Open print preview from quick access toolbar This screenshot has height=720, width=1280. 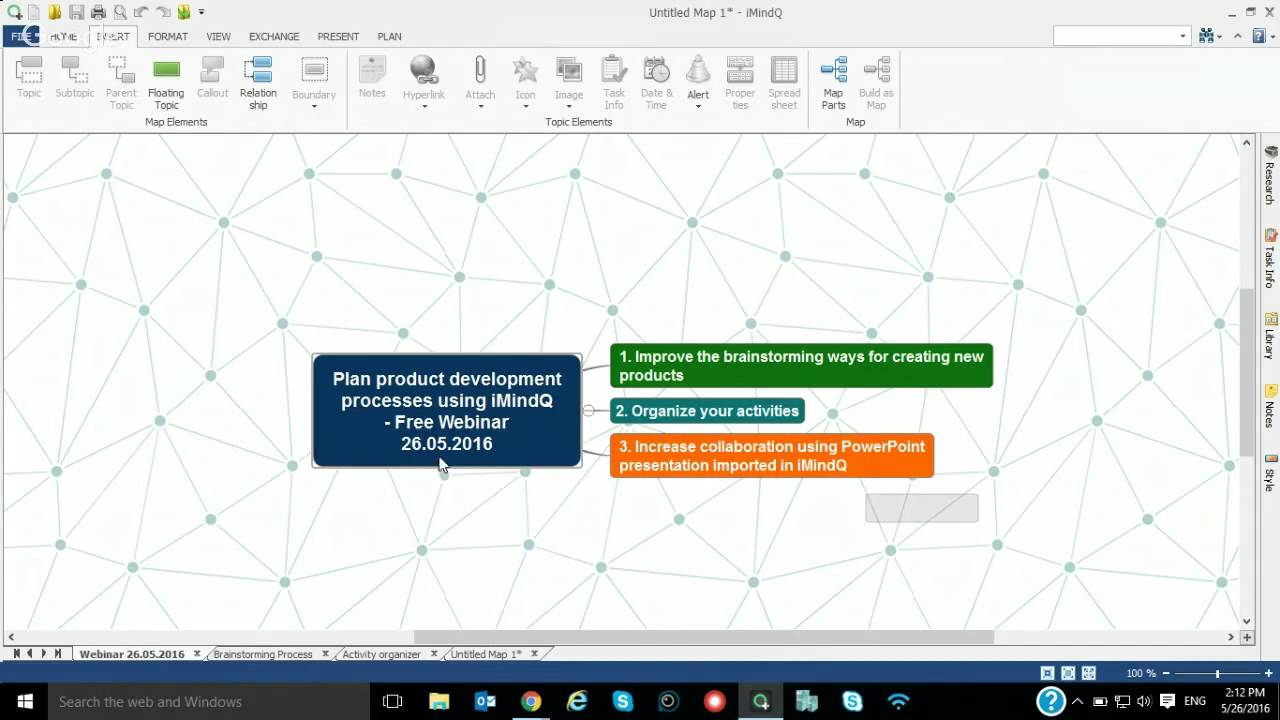120,12
